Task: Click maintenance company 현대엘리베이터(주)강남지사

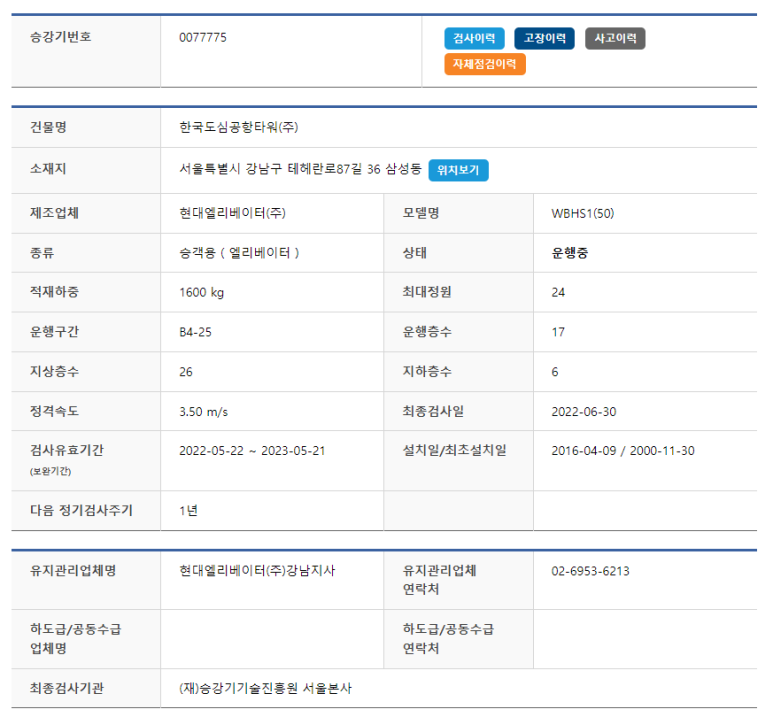Action: (x=257, y=571)
